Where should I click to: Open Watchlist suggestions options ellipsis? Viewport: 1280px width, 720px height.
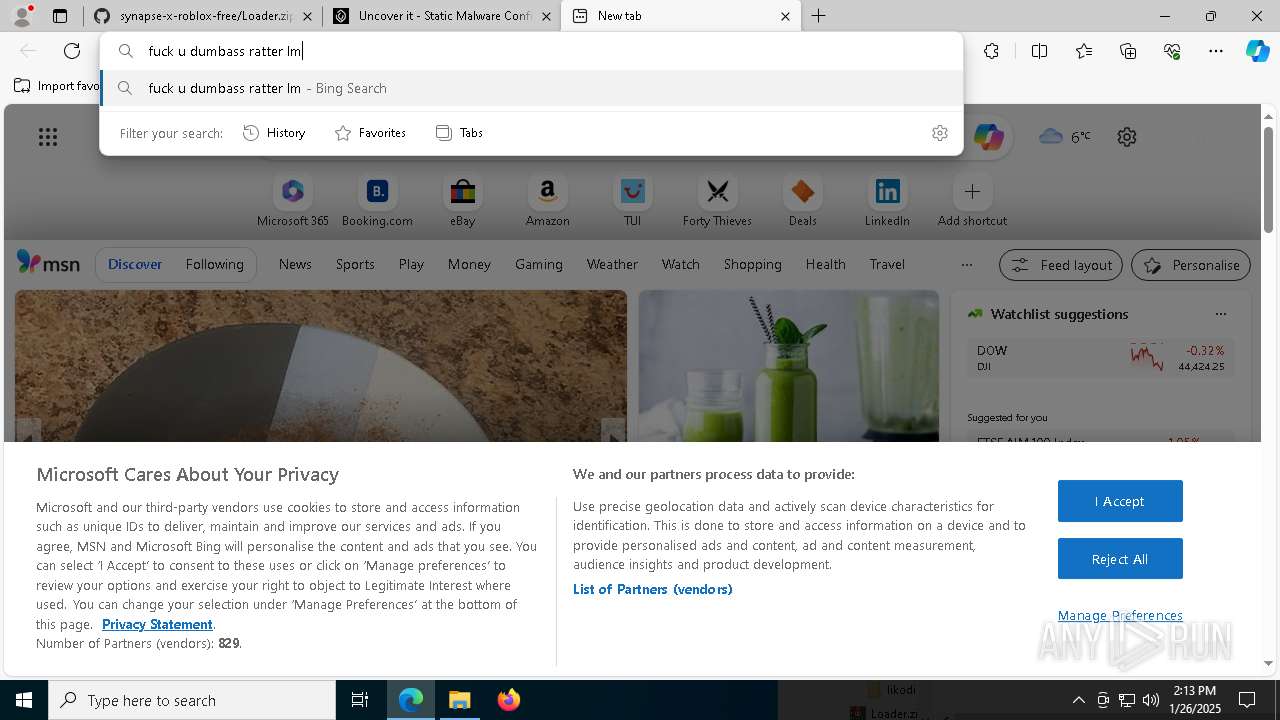1220,314
